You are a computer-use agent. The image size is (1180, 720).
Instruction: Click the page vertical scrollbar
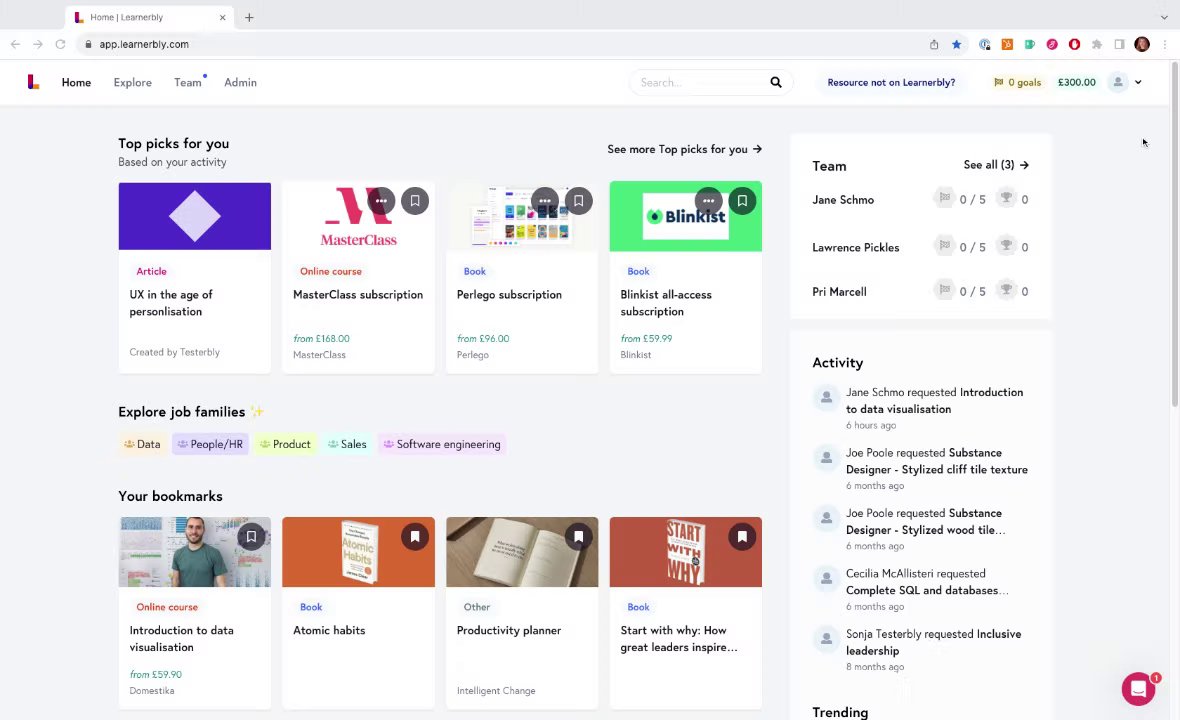pyautogui.click(x=1175, y=233)
